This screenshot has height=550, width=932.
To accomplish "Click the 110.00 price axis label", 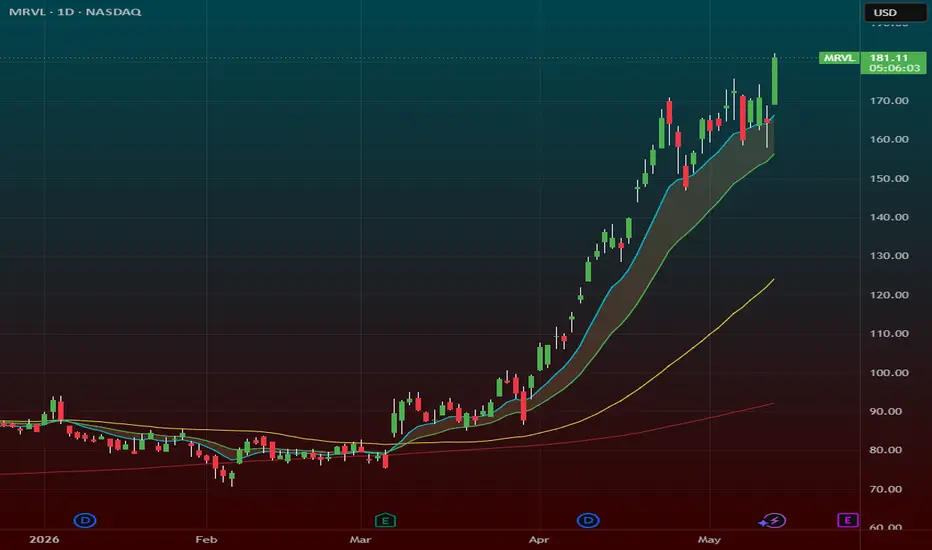I will click(889, 334).
